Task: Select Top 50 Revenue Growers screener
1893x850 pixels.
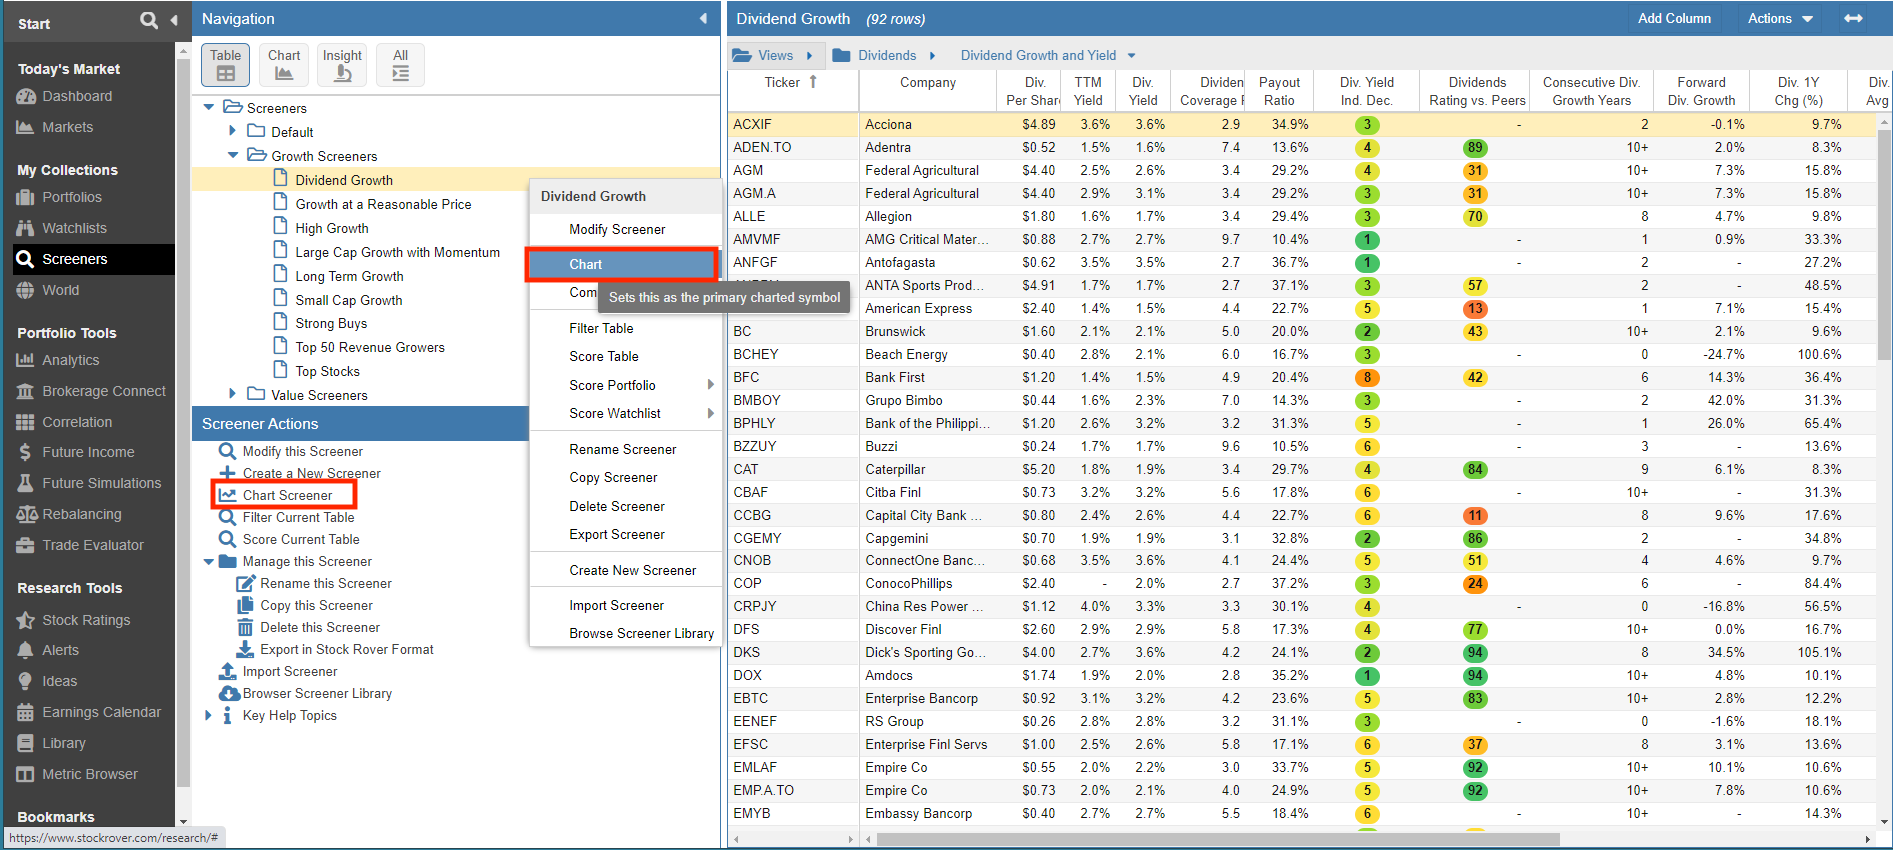Action: (x=369, y=347)
